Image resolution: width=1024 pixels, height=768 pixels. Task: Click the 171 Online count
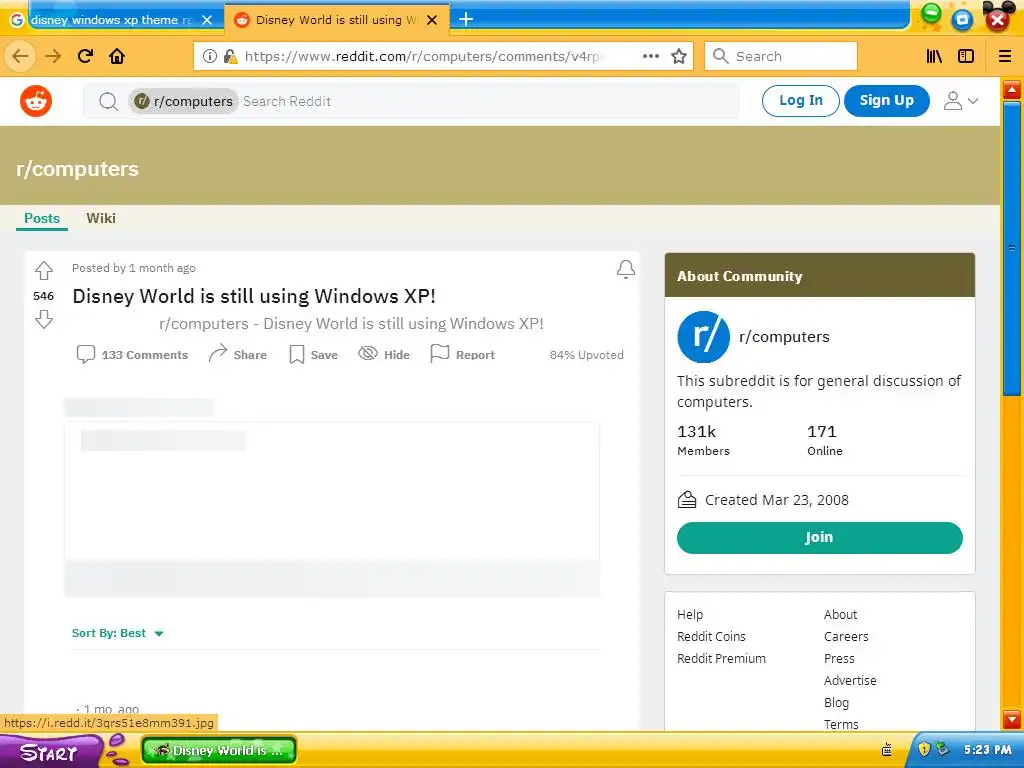click(x=825, y=440)
